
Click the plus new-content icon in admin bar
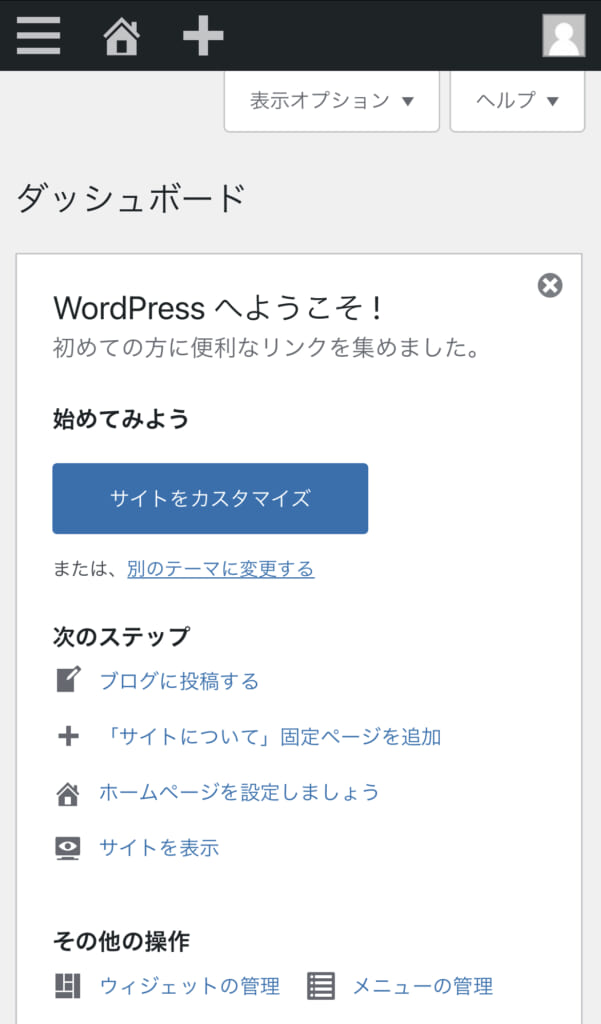(203, 37)
